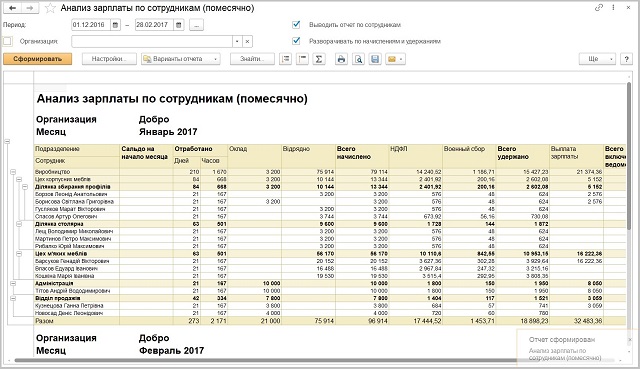Open the three-dot more options menu
Screen dimensions: 640x369
tap(613, 8)
